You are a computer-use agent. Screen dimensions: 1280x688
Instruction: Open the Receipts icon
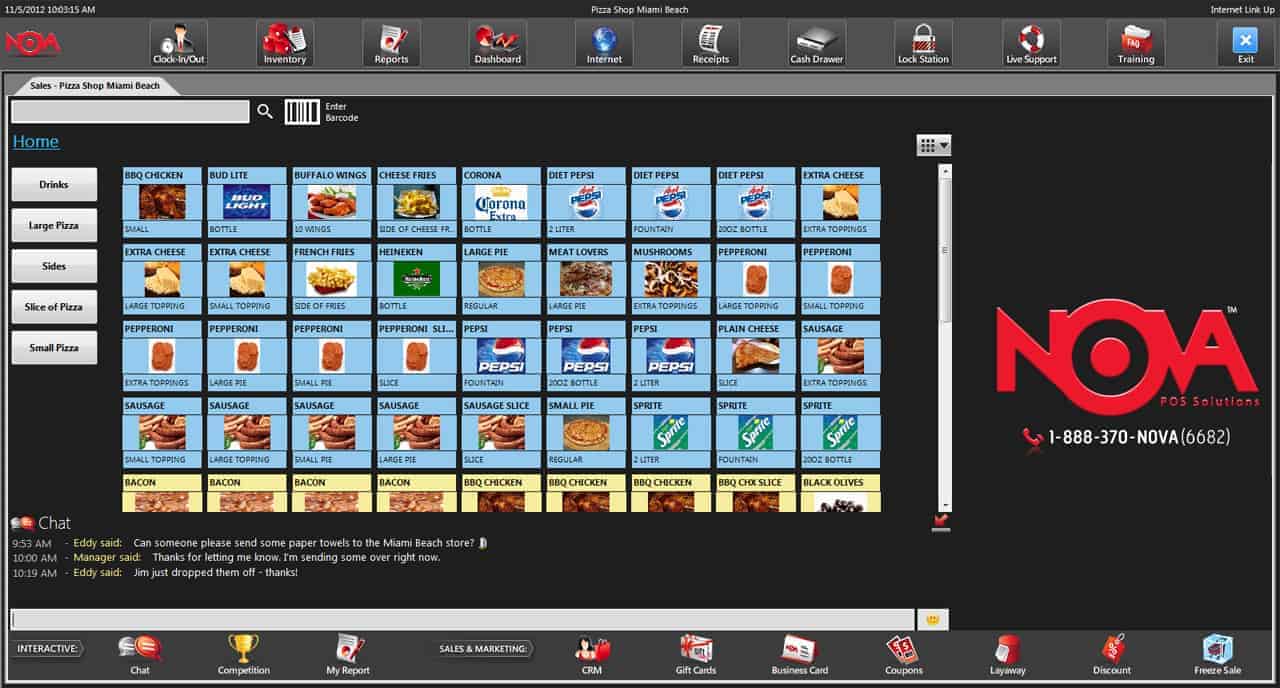tap(711, 43)
